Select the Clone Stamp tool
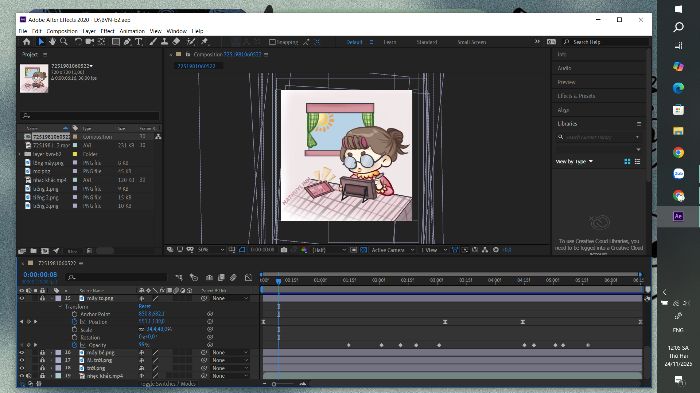The height and width of the screenshot is (393, 700). (x=164, y=42)
